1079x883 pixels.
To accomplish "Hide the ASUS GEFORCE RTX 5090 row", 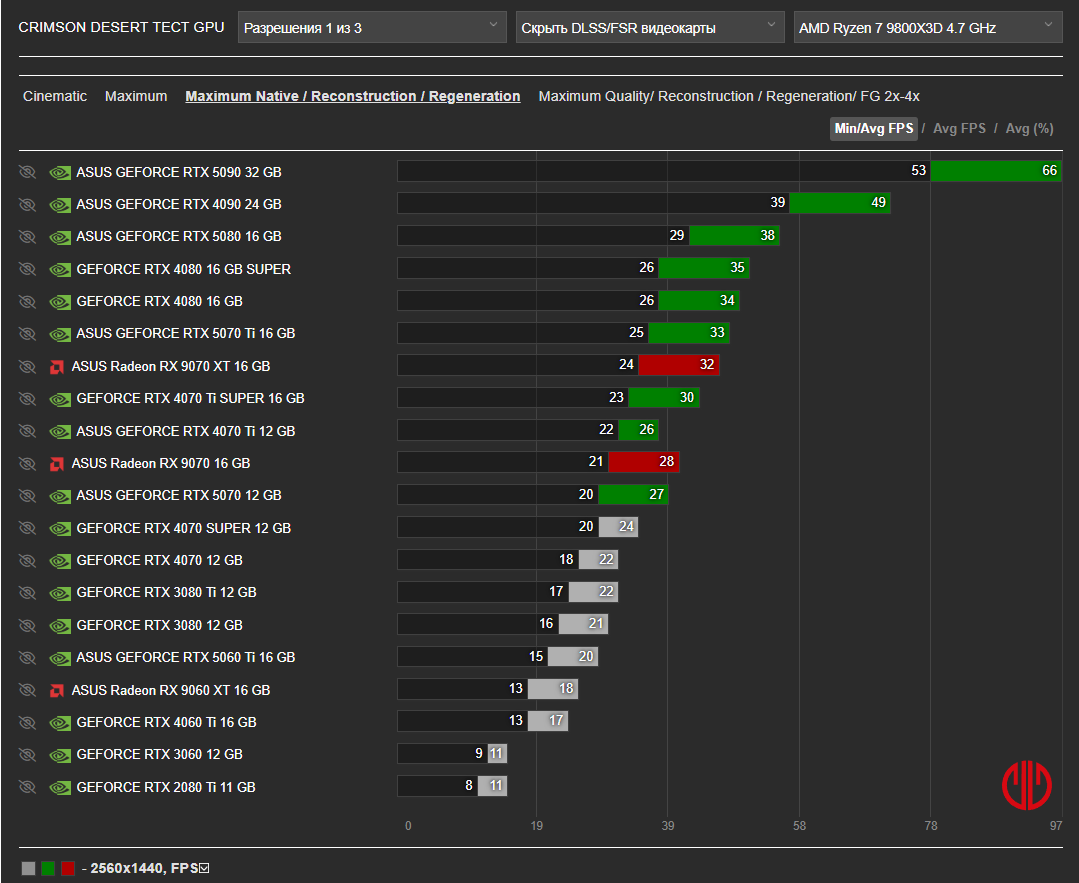I will [28, 172].
